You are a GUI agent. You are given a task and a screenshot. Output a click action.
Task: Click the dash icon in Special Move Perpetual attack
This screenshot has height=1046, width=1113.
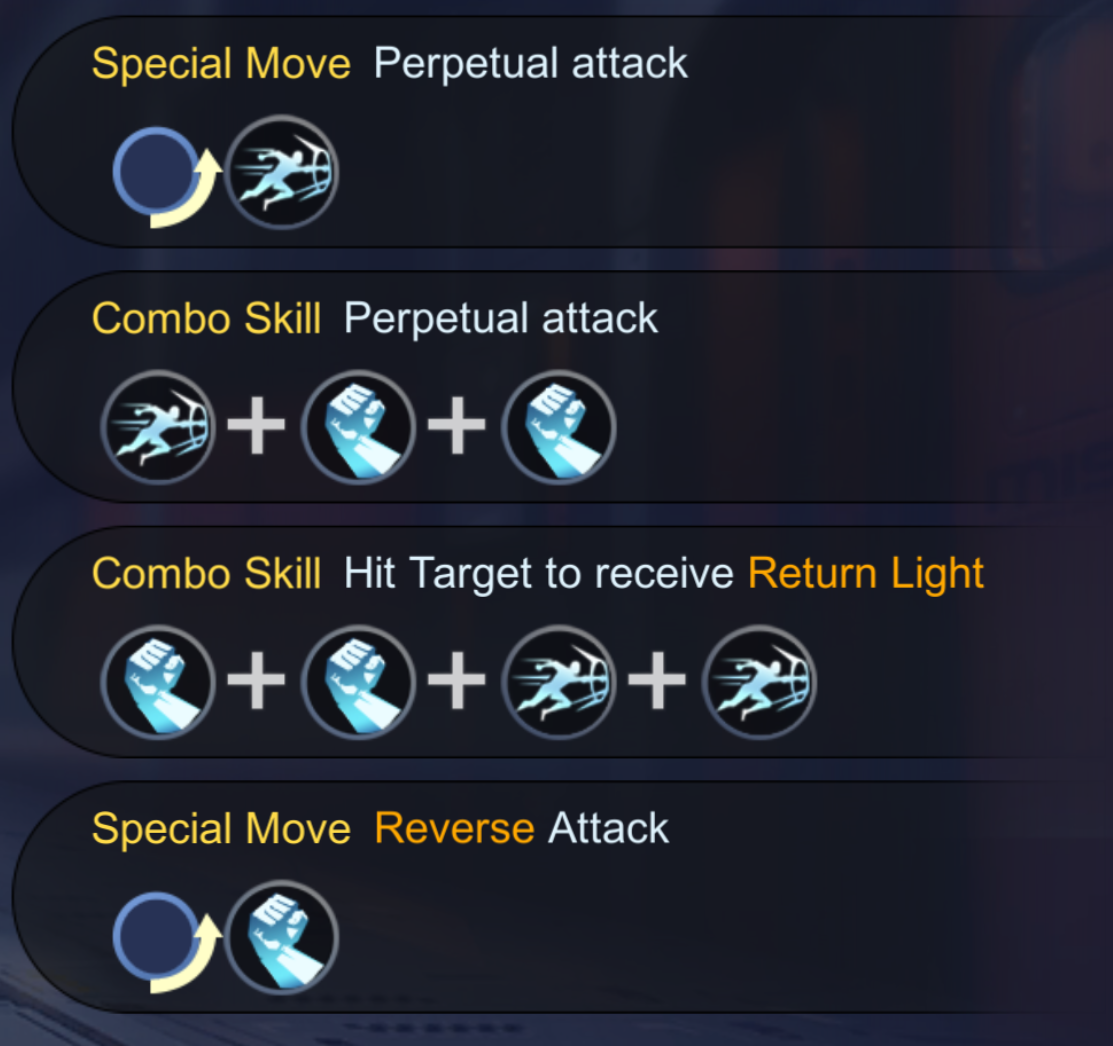281,172
